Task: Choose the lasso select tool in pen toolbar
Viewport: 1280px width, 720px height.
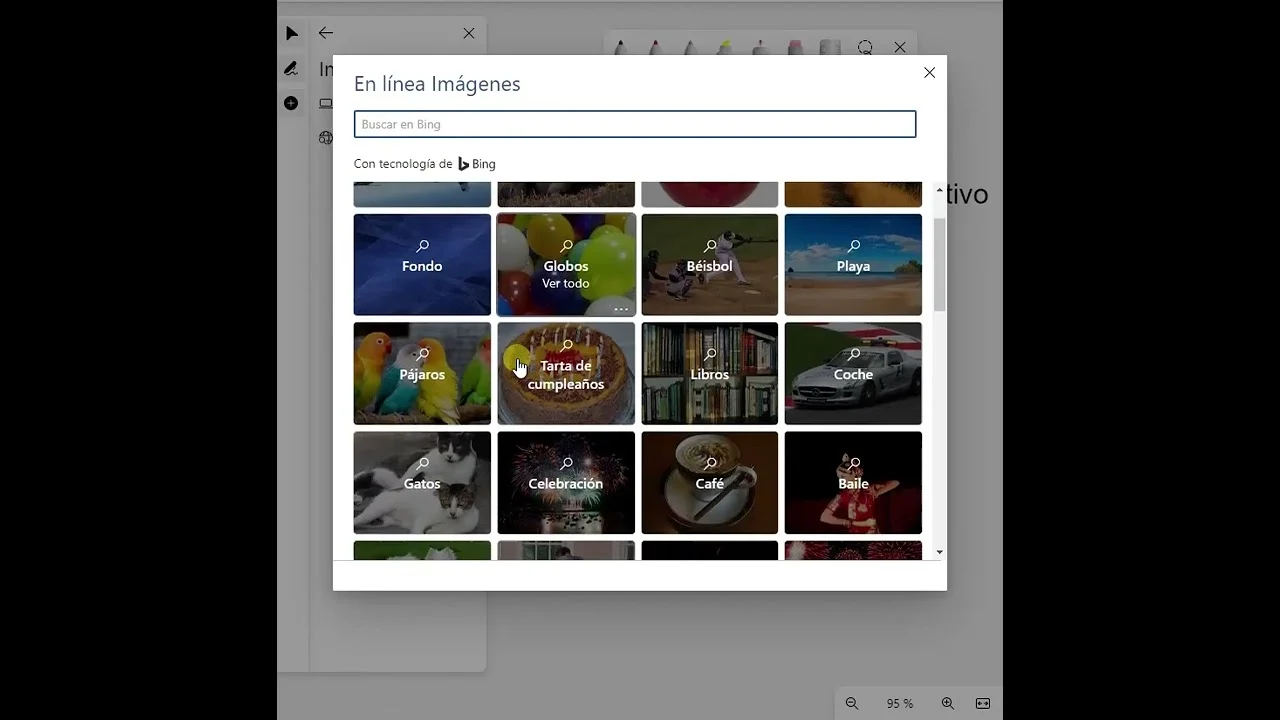Action: tap(865, 47)
